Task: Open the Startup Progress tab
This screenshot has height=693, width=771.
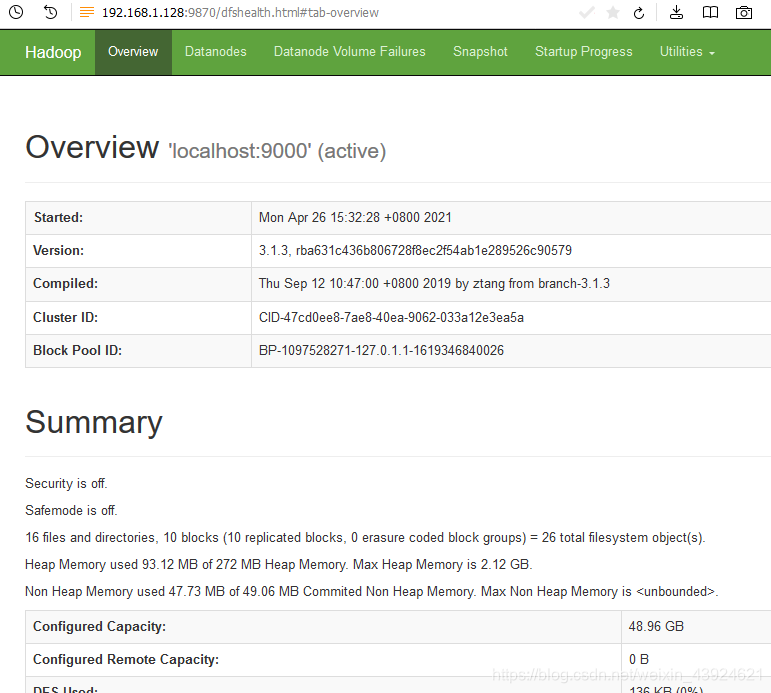Action: point(583,52)
